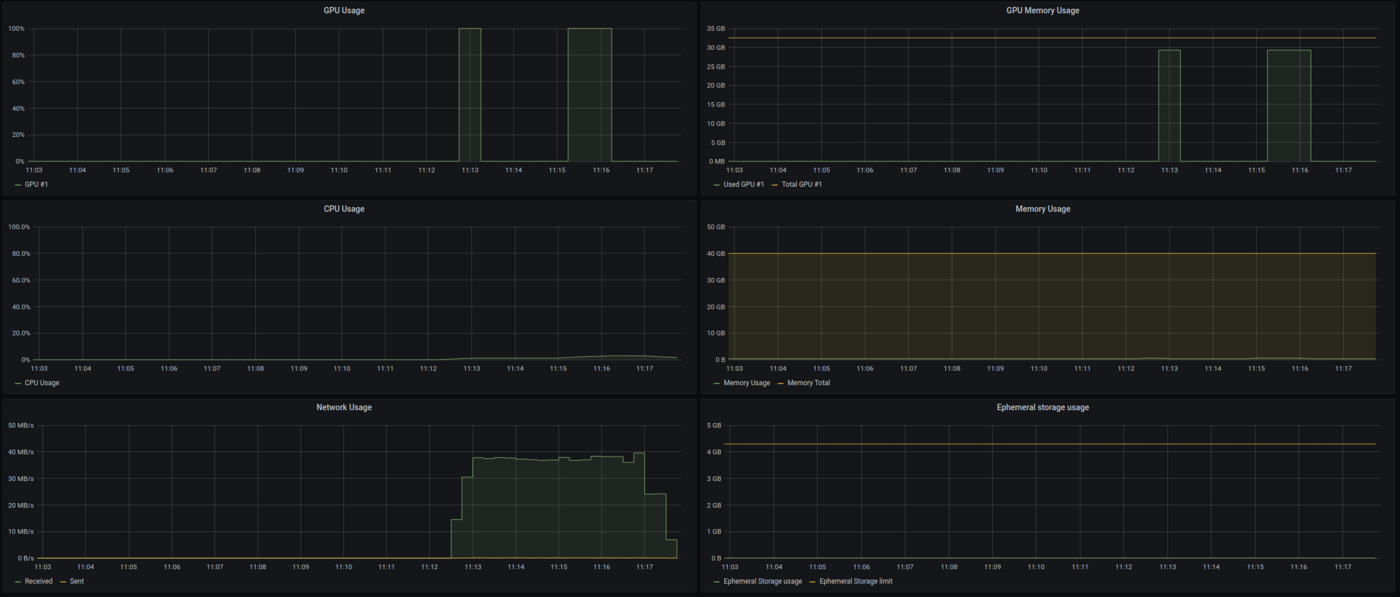Show only the Memory Total legend series
Viewport: 1400px width, 597px height.
(808, 382)
